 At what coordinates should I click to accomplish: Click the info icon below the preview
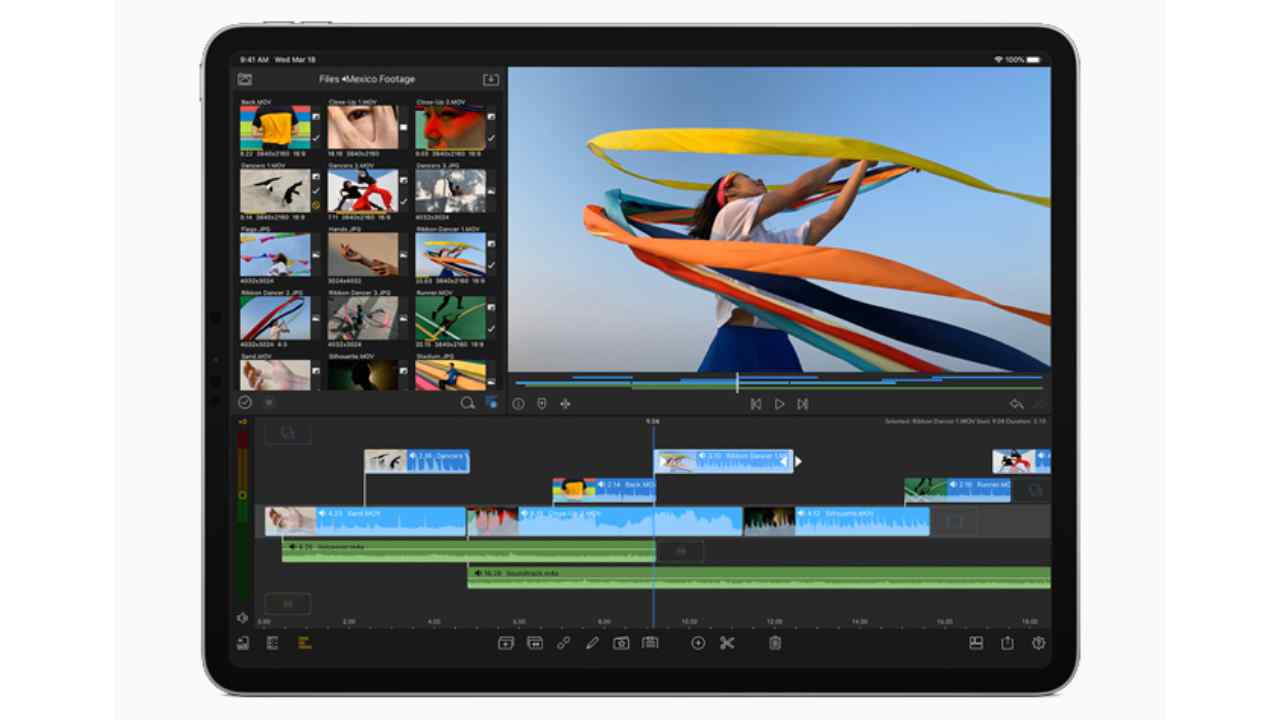point(518,404)
